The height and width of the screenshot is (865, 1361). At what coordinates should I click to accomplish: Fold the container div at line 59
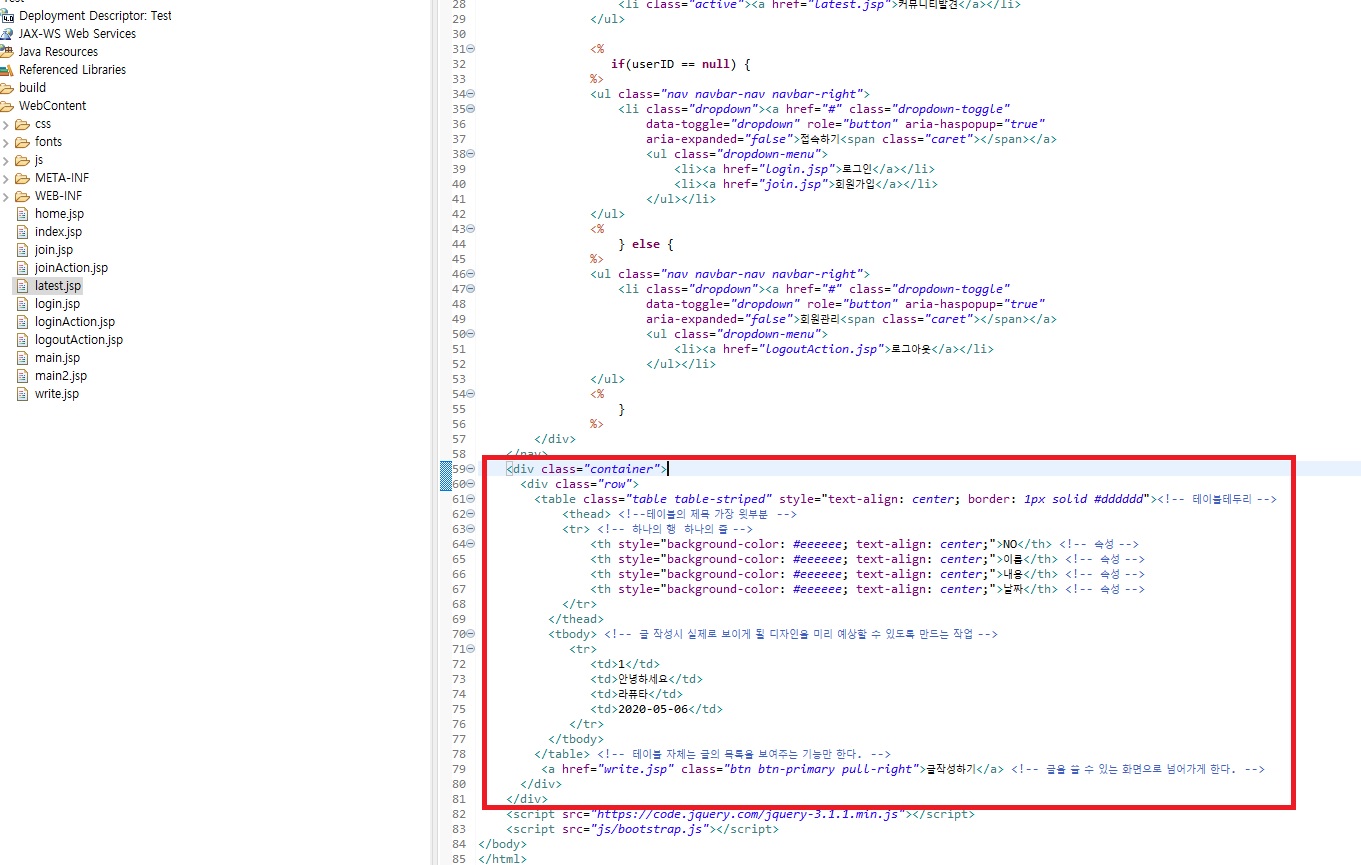(471, 469)
